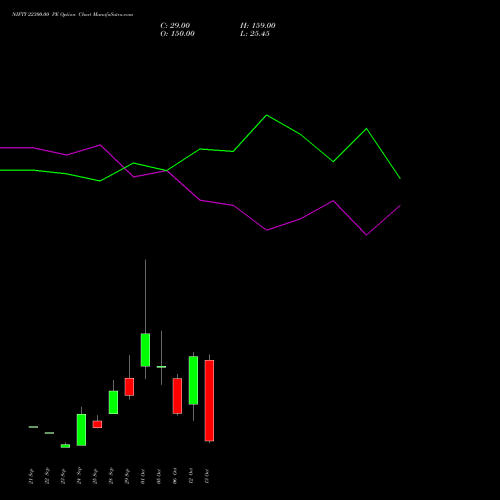Click the close value C: 29.00
The width and height of the screenshot is (500, 500).
point(175,26)
